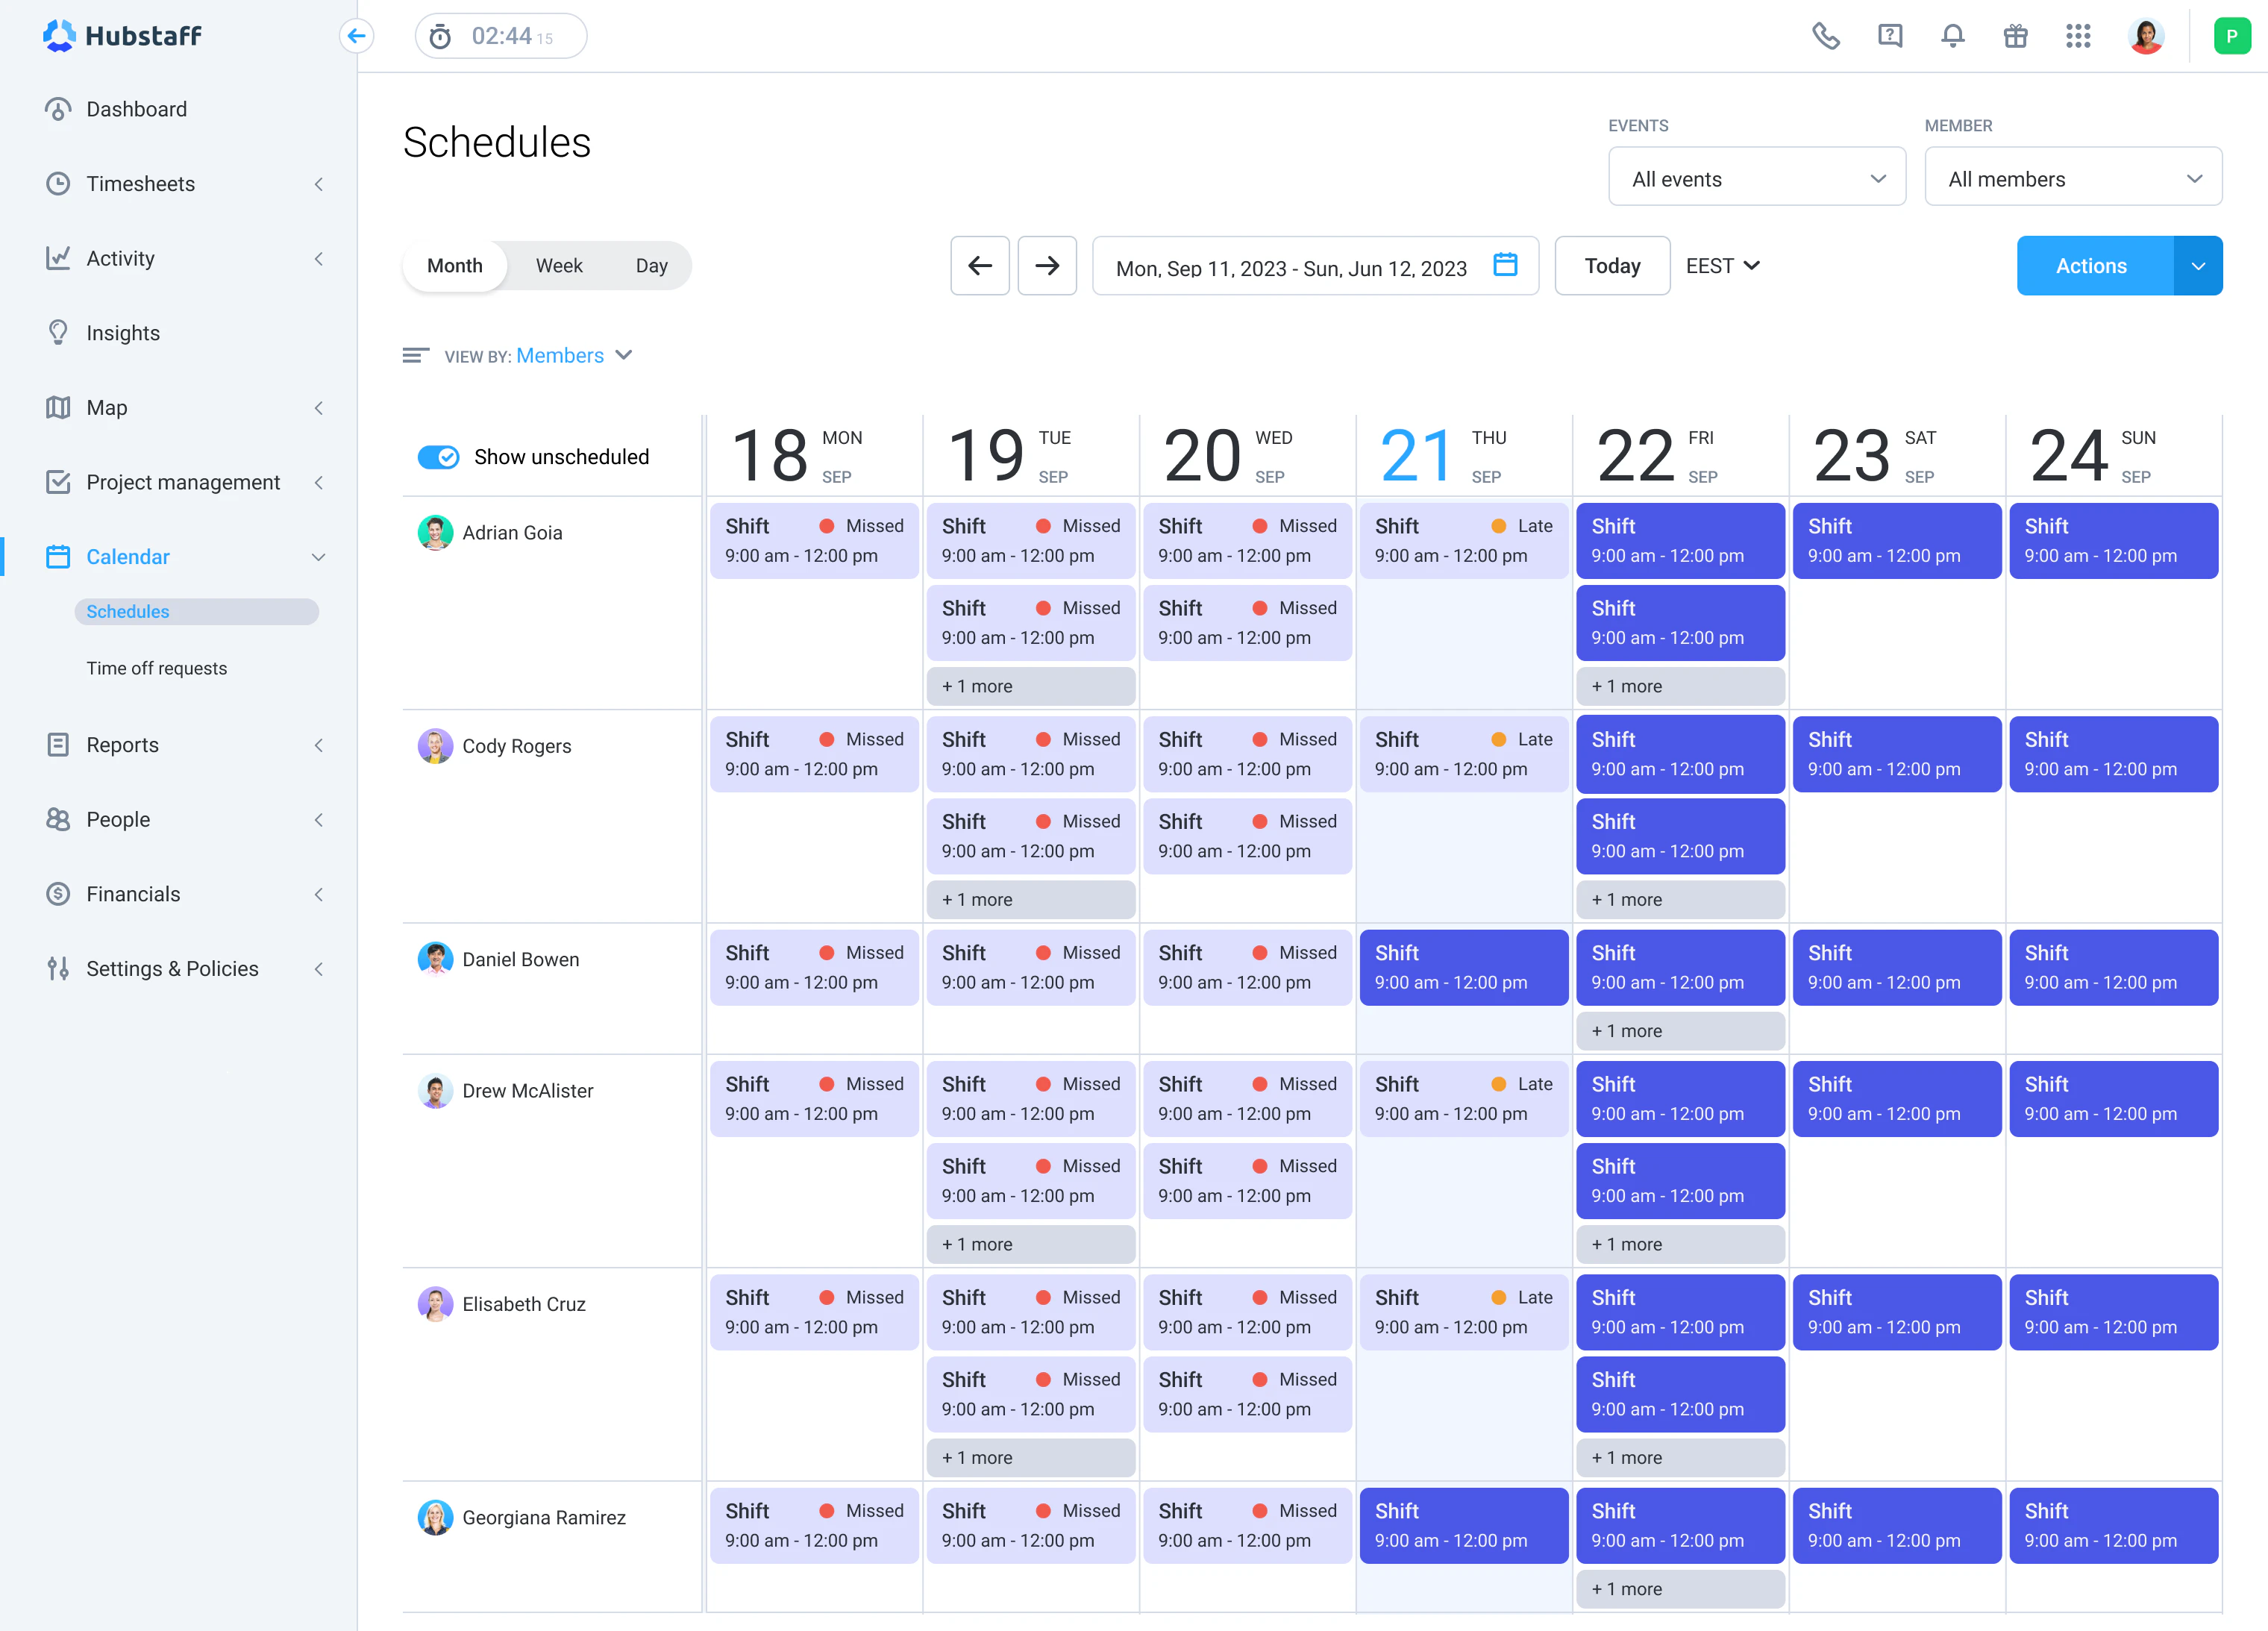Screen dimensions: 2268x1631
Task: Click the gift rewards icon
Action: (x=2015, y=36)
